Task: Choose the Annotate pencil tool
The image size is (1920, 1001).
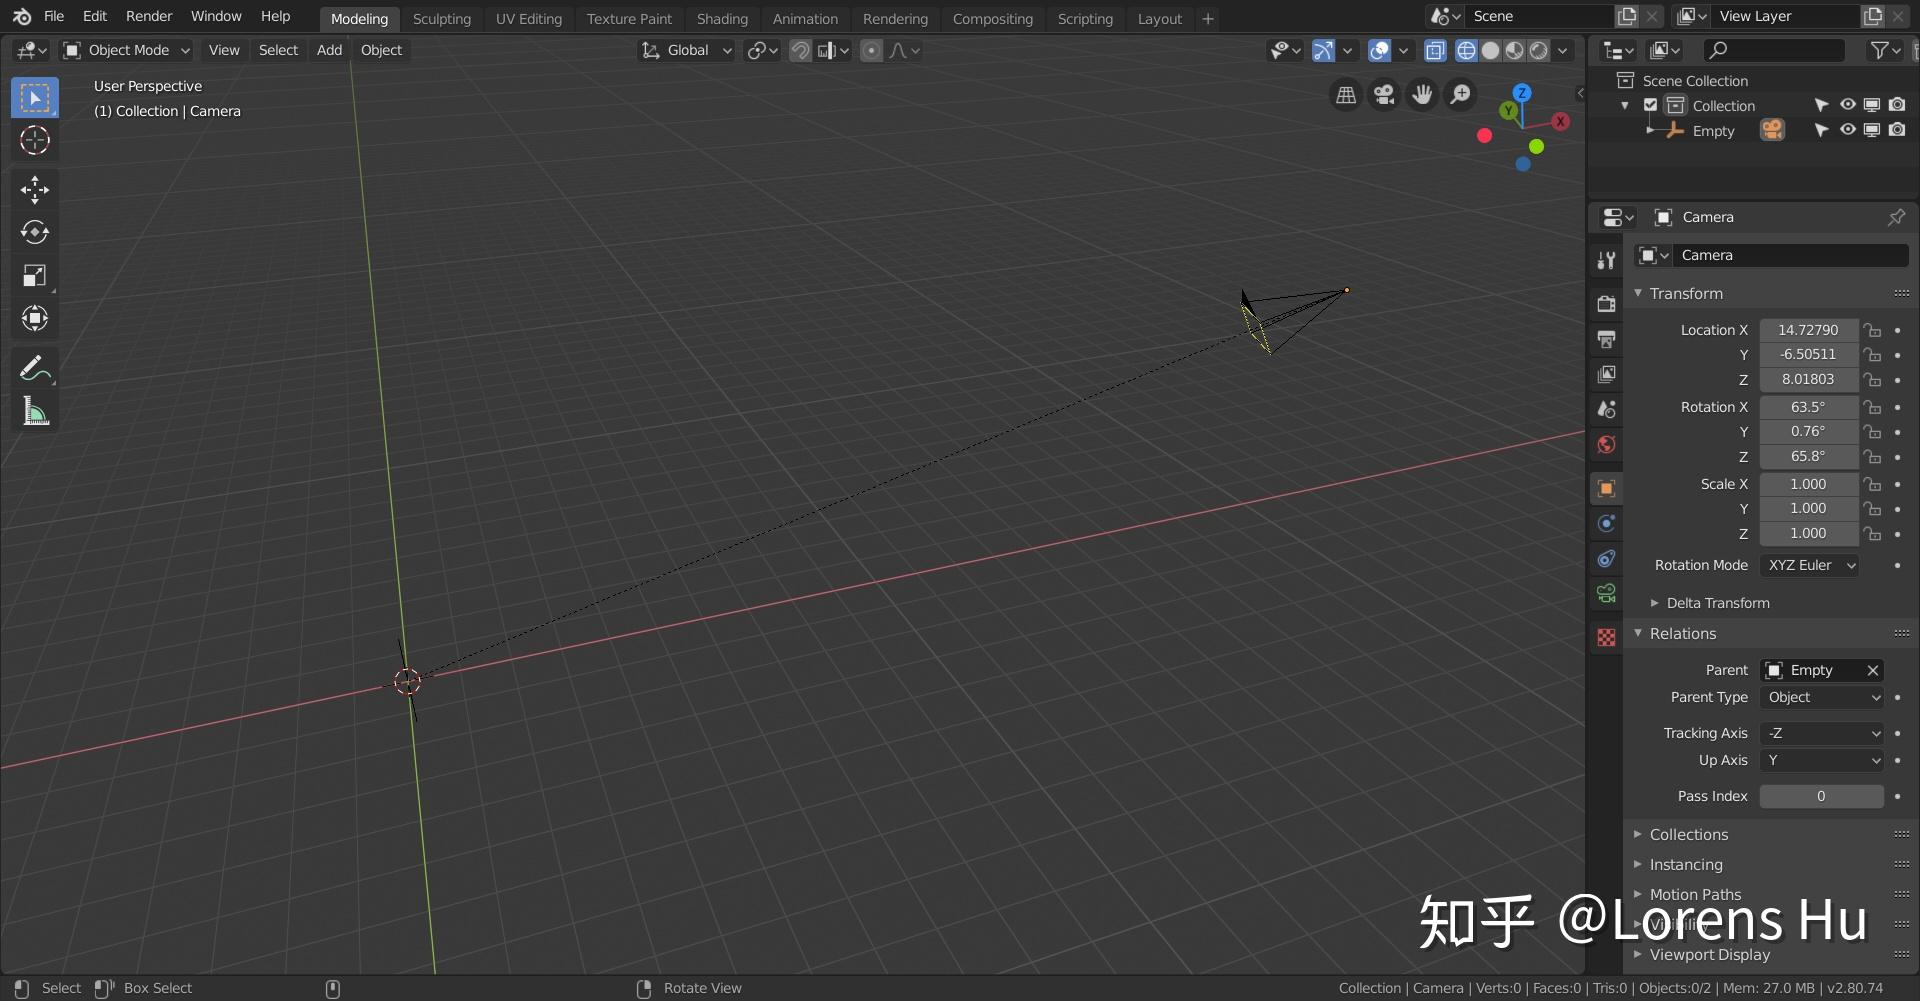Action: (35, 369)
